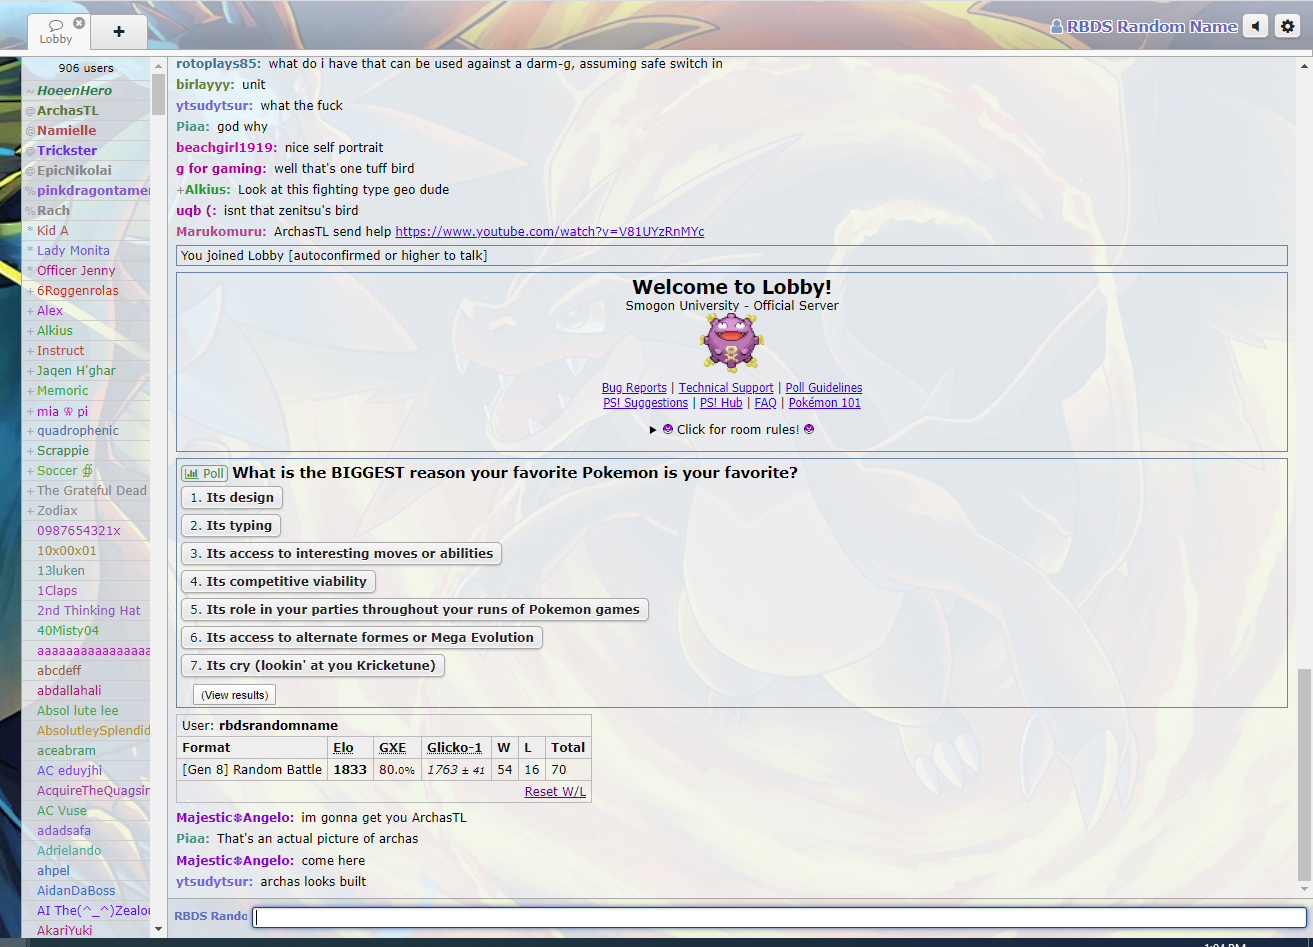Select user Jaqen H'ghar in the user list
This screenshot has height=947, width=1313.
point(86,371)
